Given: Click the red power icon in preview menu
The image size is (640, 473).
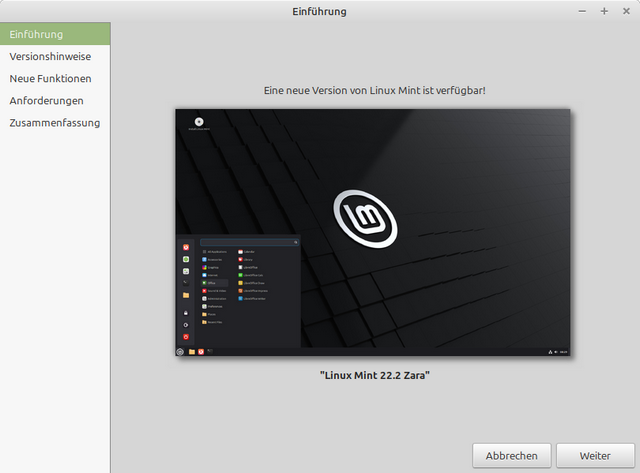Looking at the screenshot, I should pyautogui.click(x=186, y=337).
